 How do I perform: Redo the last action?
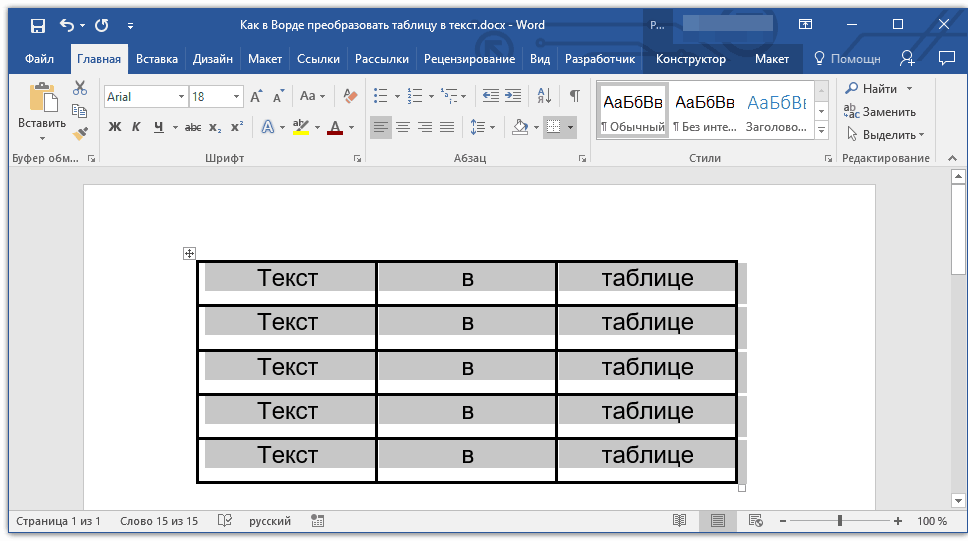click(x=102, y=25)
